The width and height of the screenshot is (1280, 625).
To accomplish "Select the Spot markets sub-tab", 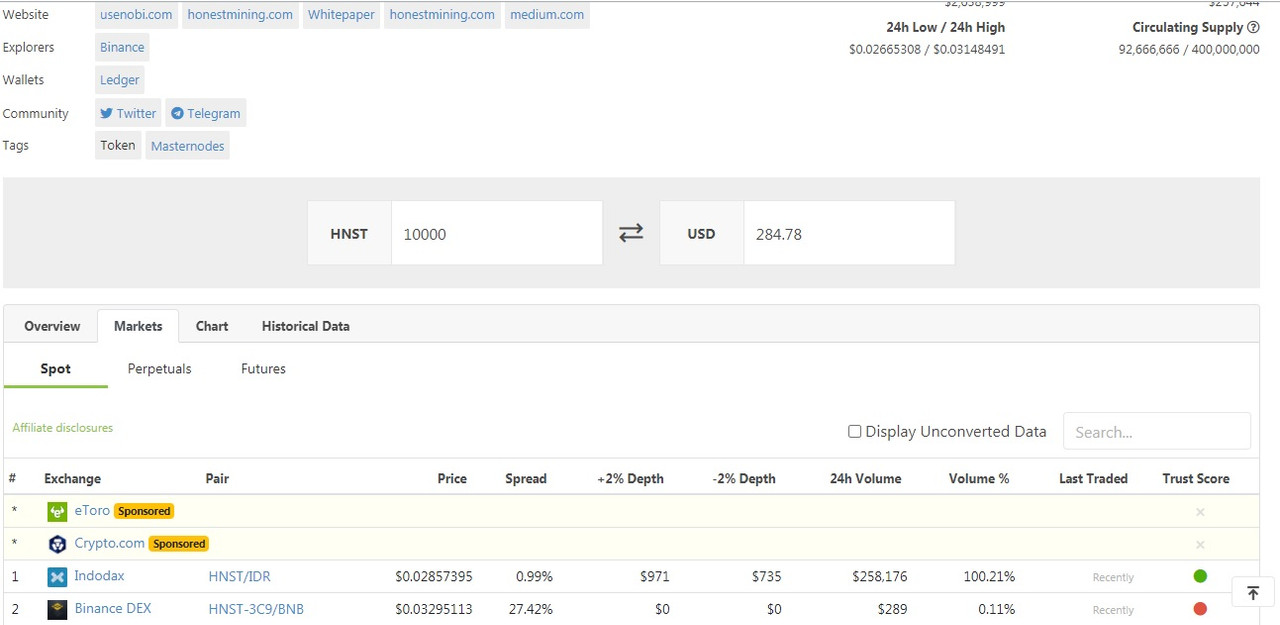I will pyautogui.click(x=56, y=369).
